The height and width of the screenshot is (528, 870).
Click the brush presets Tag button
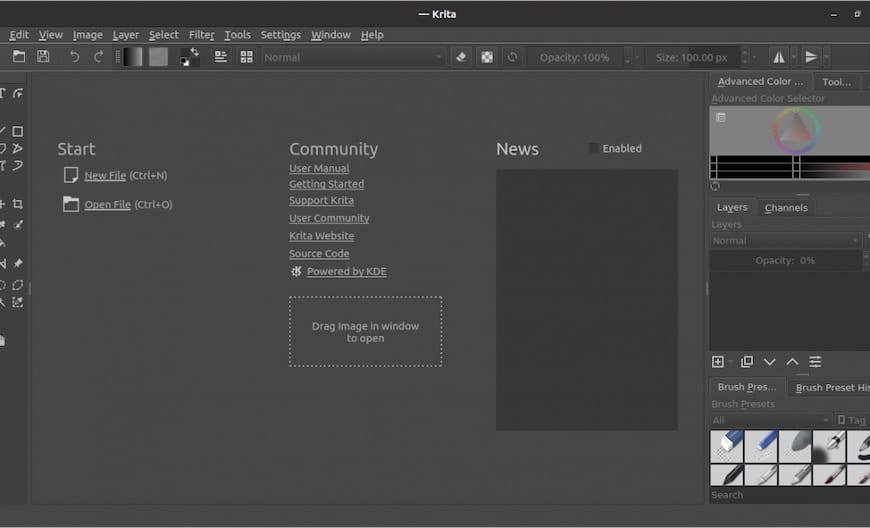click(x=852, y=420)
